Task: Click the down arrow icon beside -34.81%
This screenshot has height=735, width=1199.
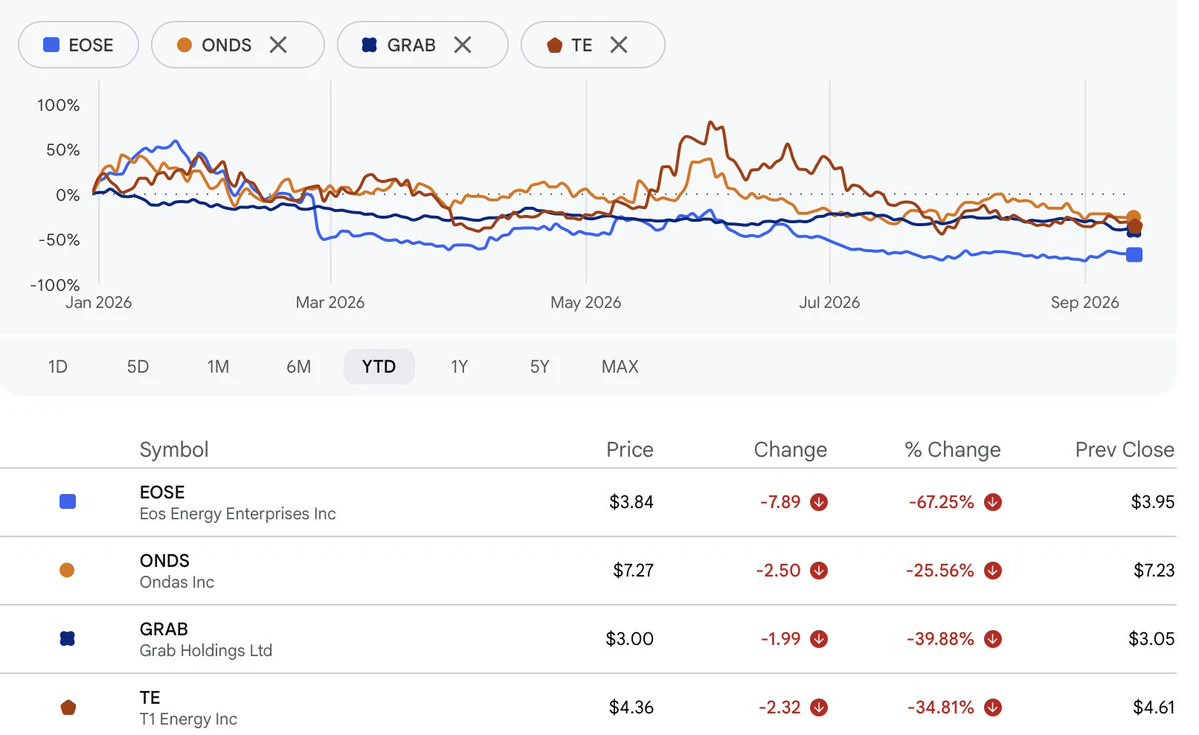Action: click(x=993, y=707)
